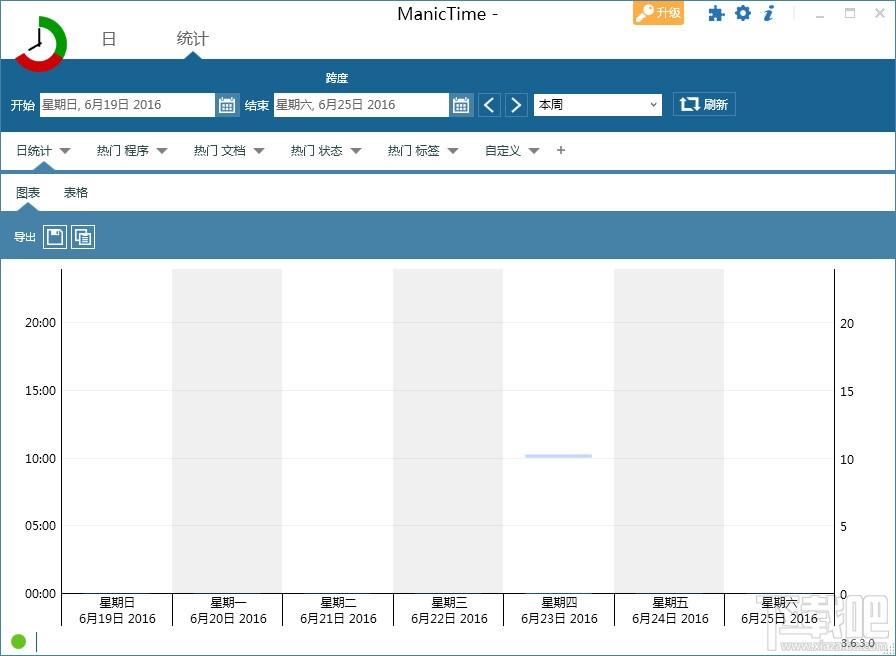Click the 导出 export label
Viewport: 896px width, 656px height.
click(x=25, y=237)
